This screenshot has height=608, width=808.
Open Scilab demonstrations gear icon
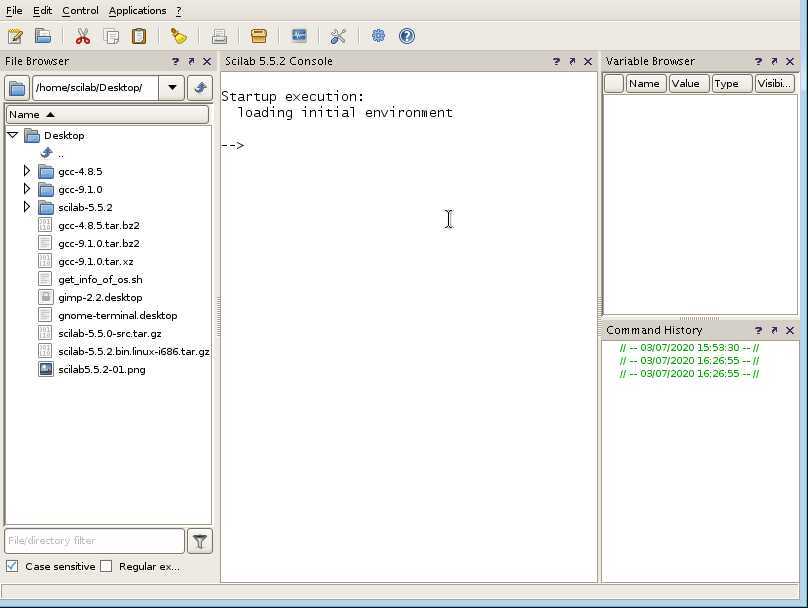378,36
